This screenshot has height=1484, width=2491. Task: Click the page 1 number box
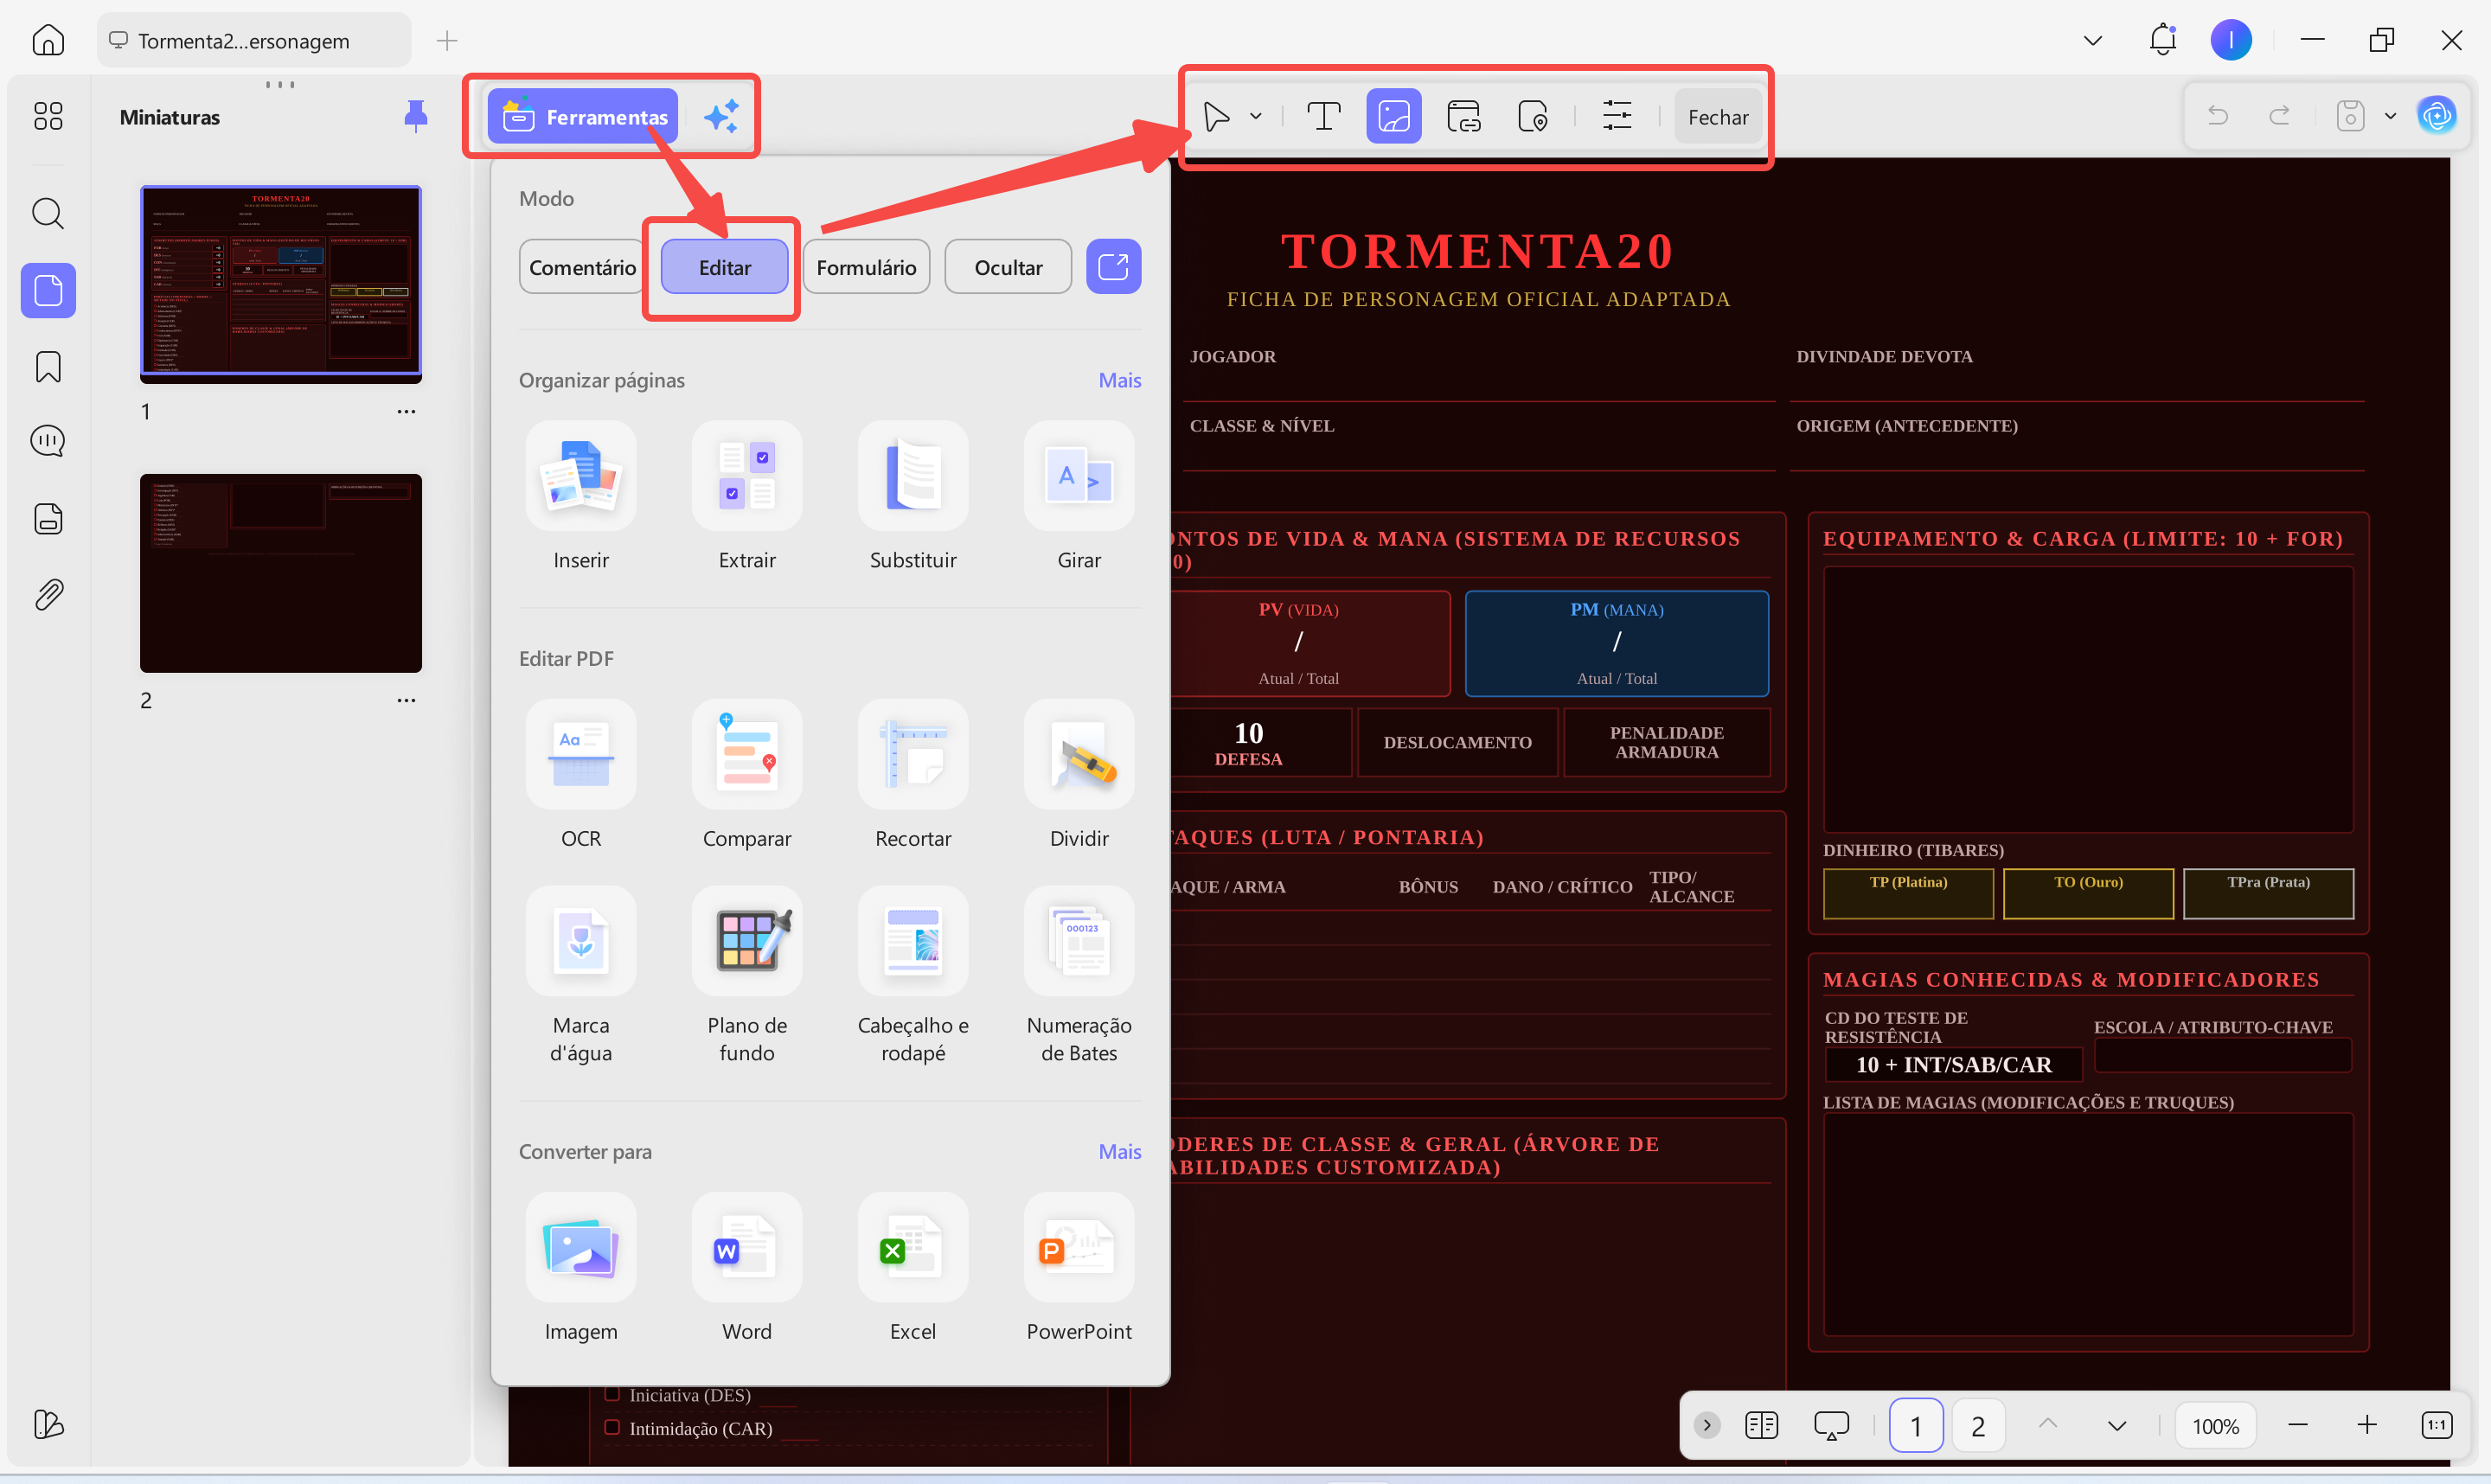1915,1425
